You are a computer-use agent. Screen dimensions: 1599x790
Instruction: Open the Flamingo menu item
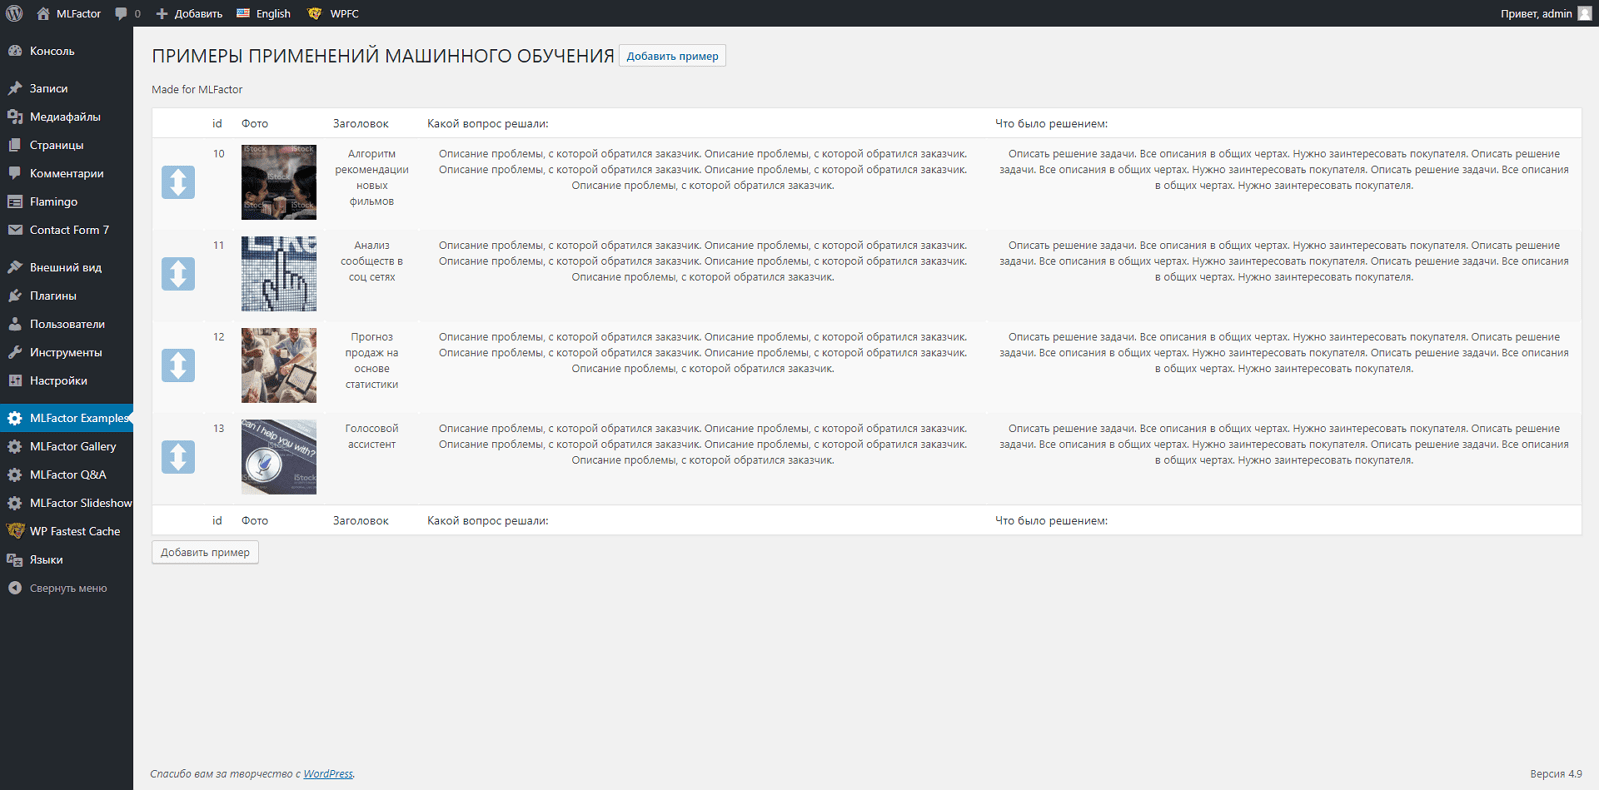[x=66, y=202]
